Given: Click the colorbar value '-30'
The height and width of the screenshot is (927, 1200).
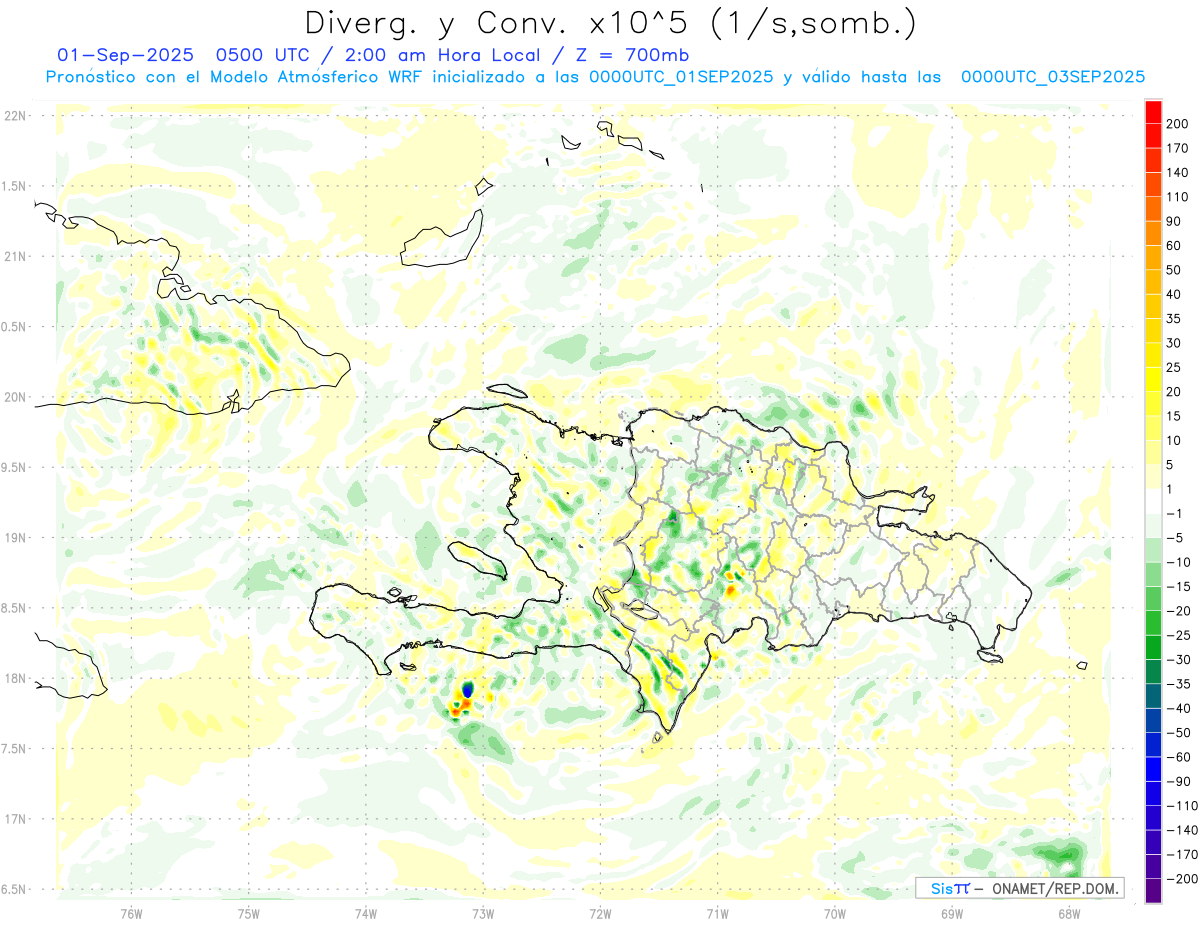Looking at the screenshot, I should pos(1178,659).
